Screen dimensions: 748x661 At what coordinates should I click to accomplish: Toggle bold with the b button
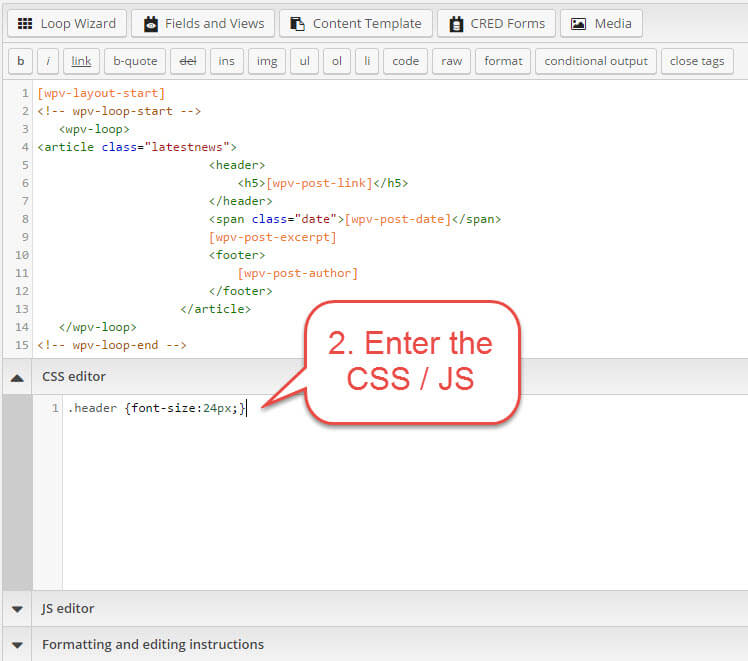21,61
